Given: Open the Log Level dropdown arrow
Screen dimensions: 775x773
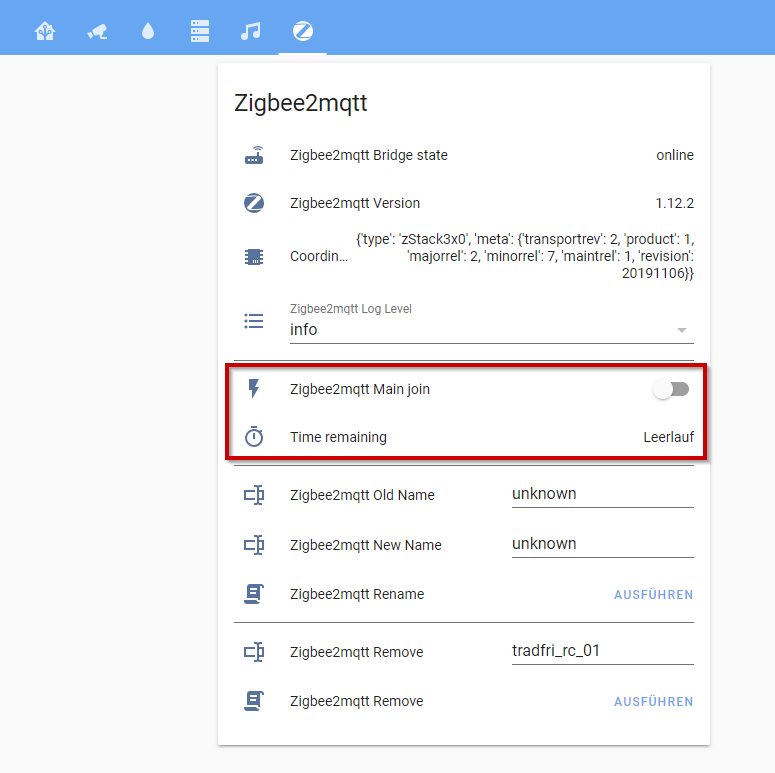Looking at the screenshot, I should pos(682,330).
